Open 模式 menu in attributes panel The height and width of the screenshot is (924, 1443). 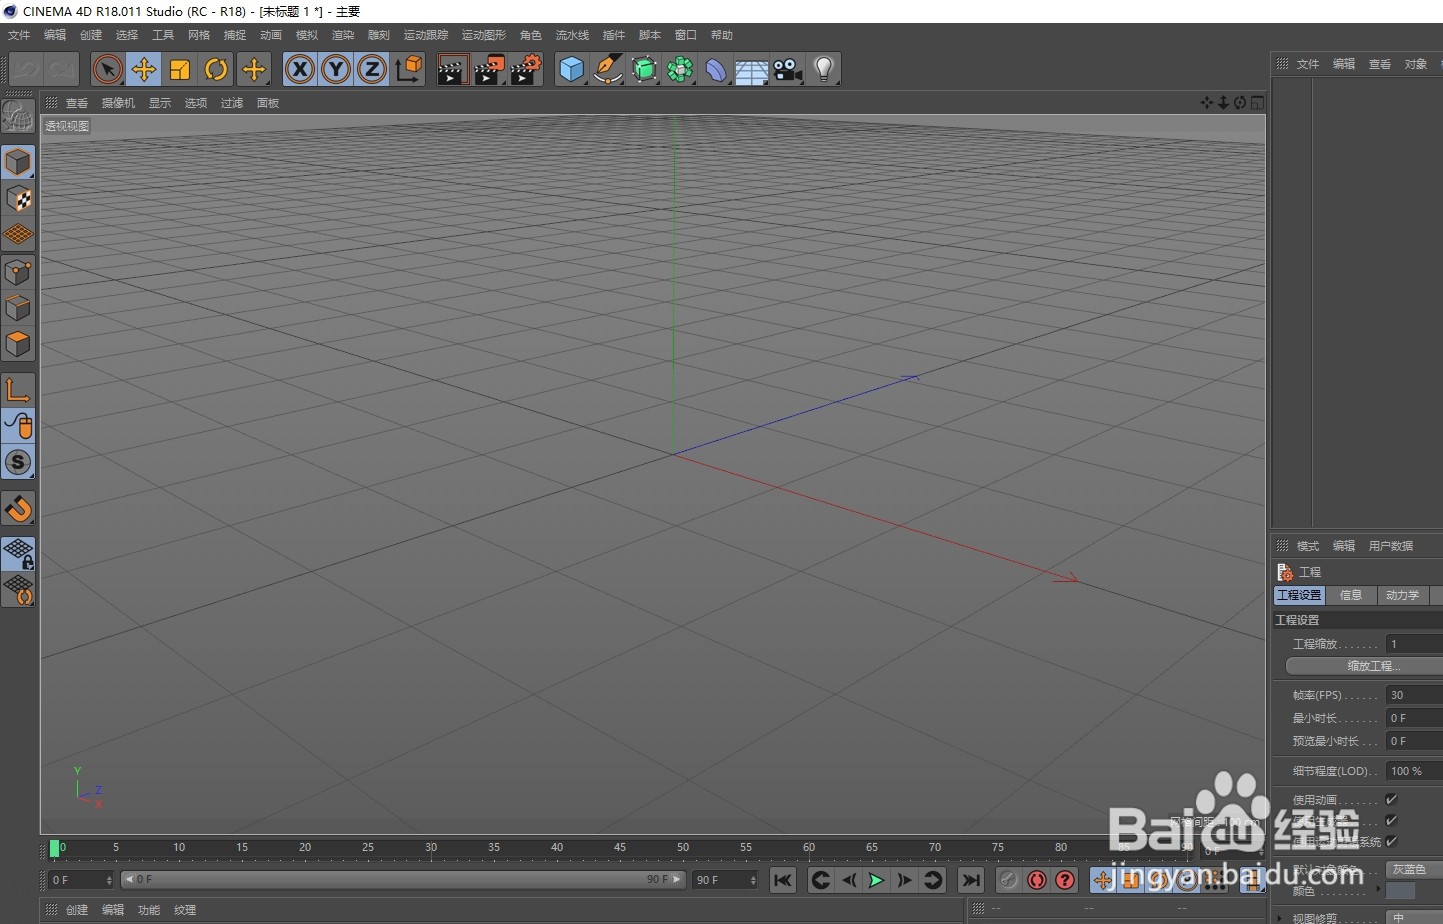[x=1308, y=546]
